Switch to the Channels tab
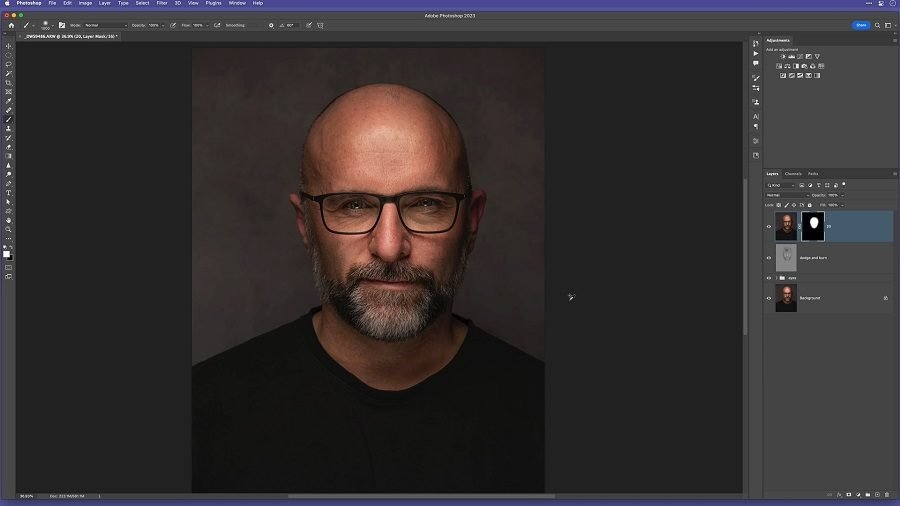The width and height of the screenshot is (900, 506). coord(793,174)
